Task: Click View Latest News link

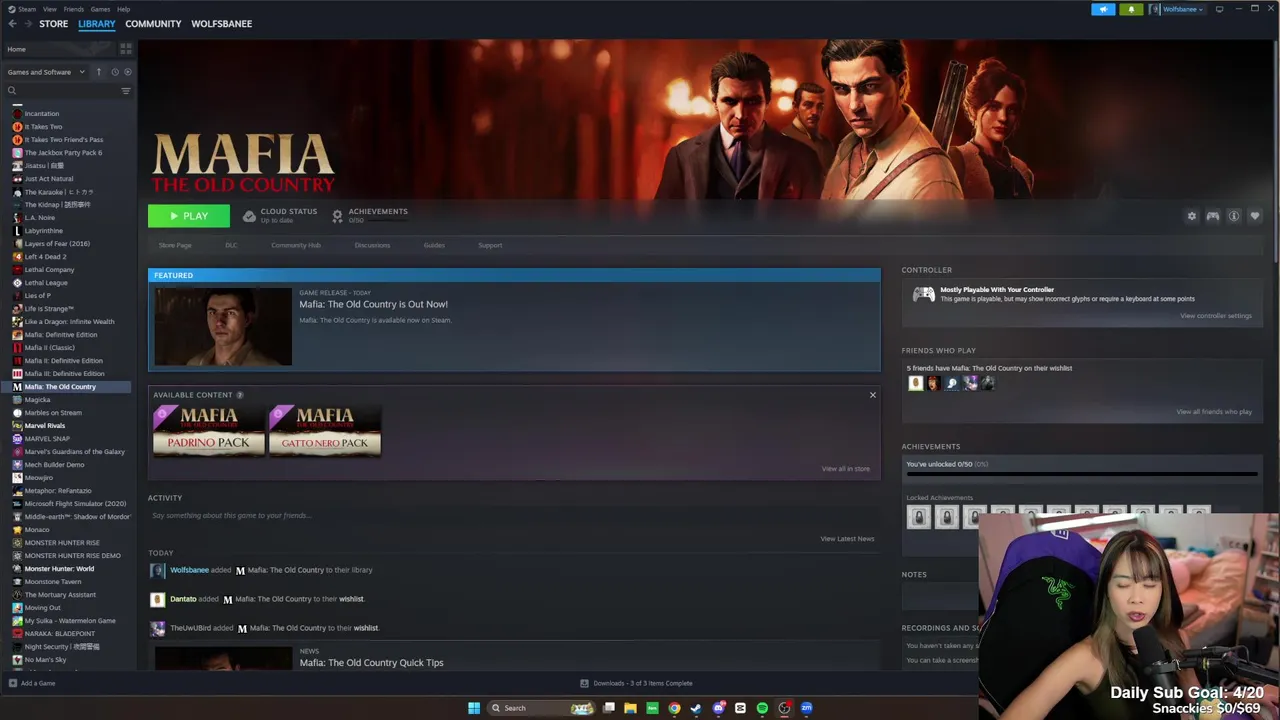Action: [x=847, y=539]
